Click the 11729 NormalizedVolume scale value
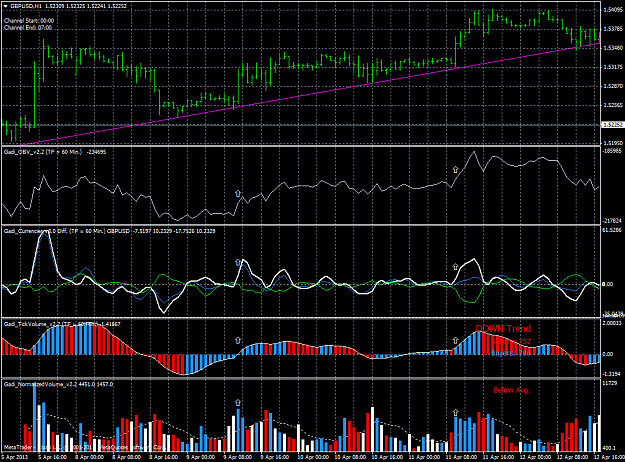The width and height of the screenshot is (625, 462). [610, 383]
